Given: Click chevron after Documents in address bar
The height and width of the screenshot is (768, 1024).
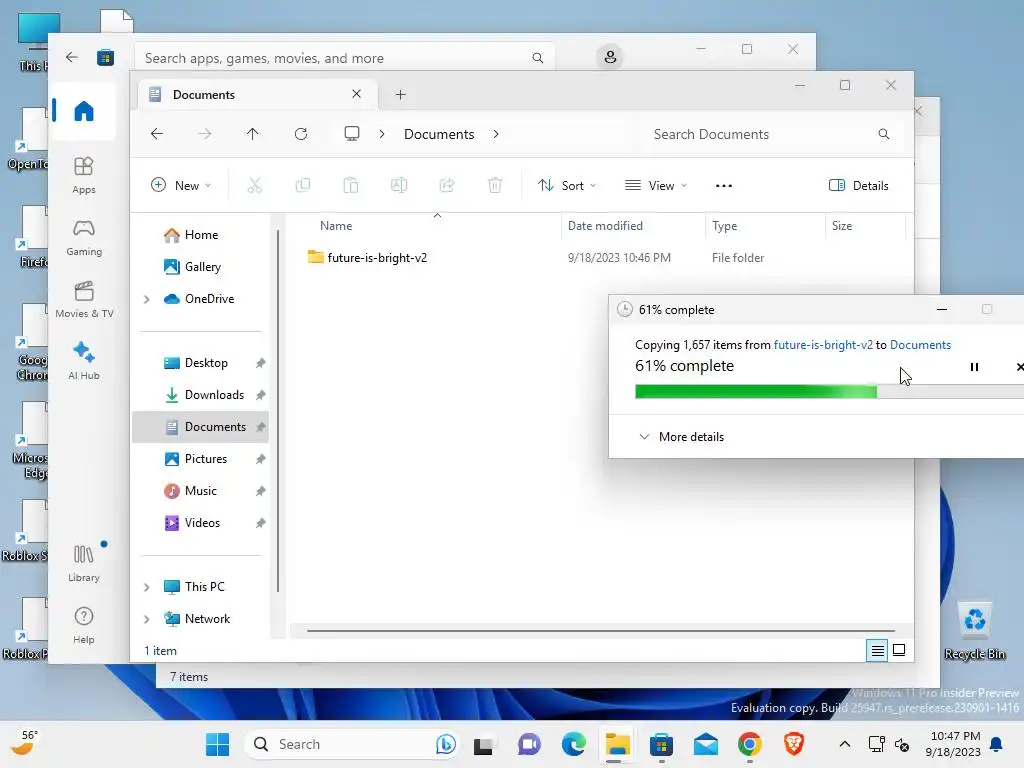Looking at the screenshot, I should tap(496, 134).
